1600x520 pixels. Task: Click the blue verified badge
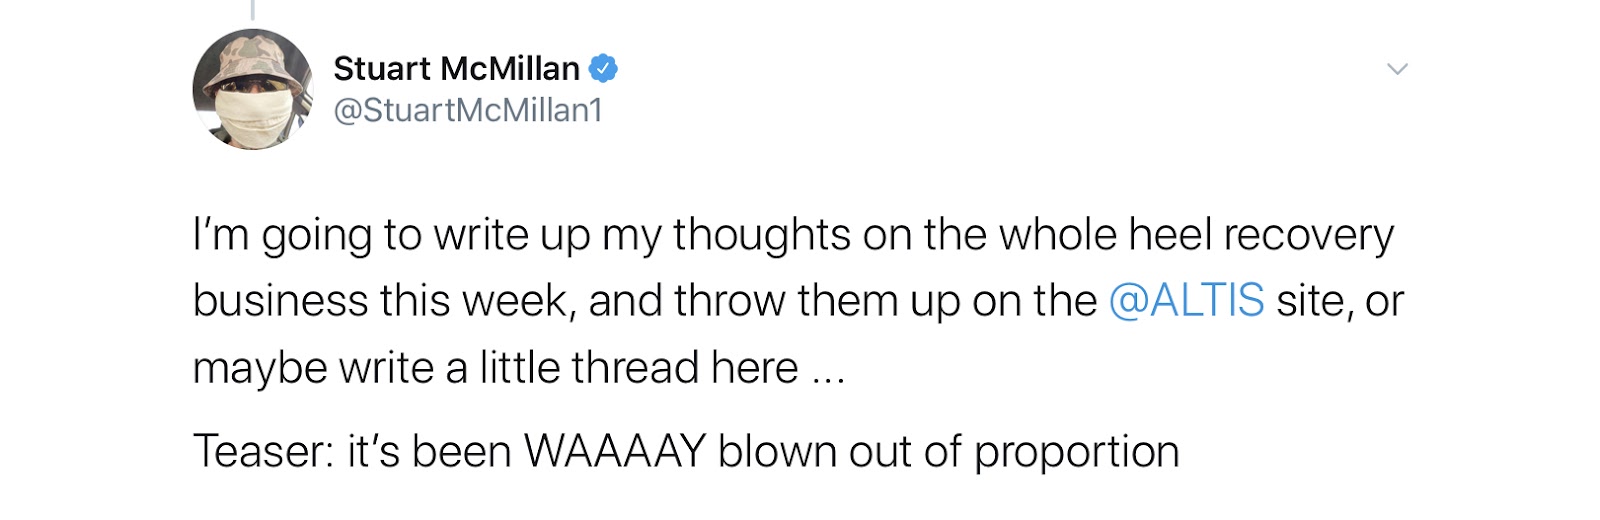(x=603, y=68)
